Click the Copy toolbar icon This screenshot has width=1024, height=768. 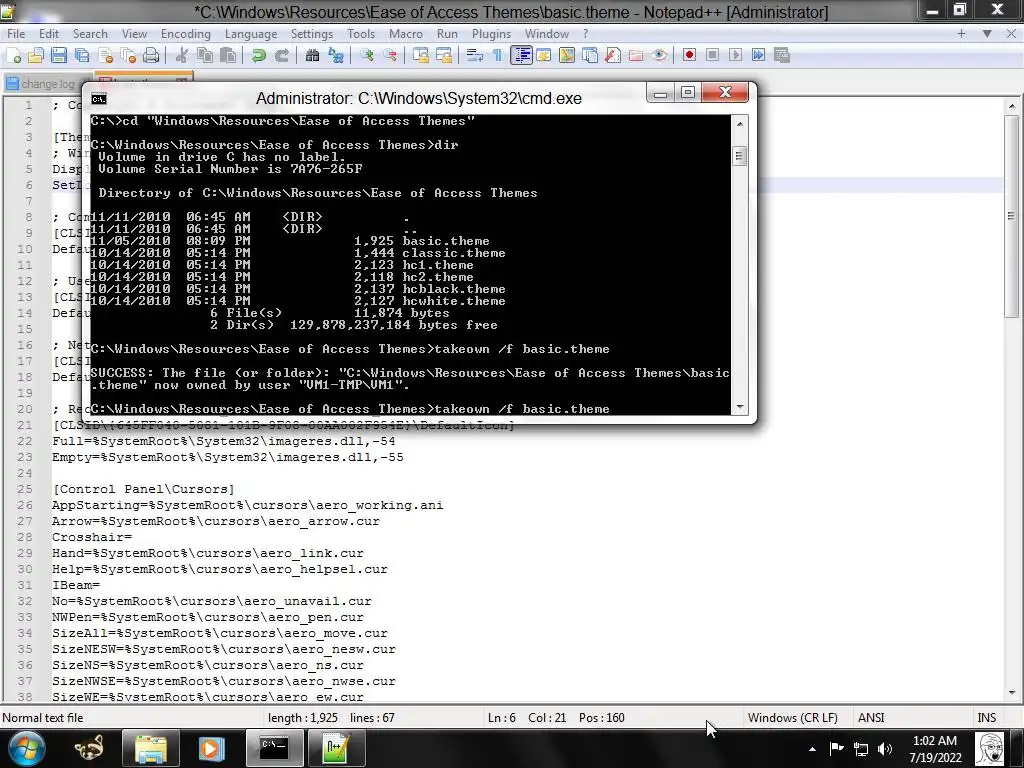[205, 56]
